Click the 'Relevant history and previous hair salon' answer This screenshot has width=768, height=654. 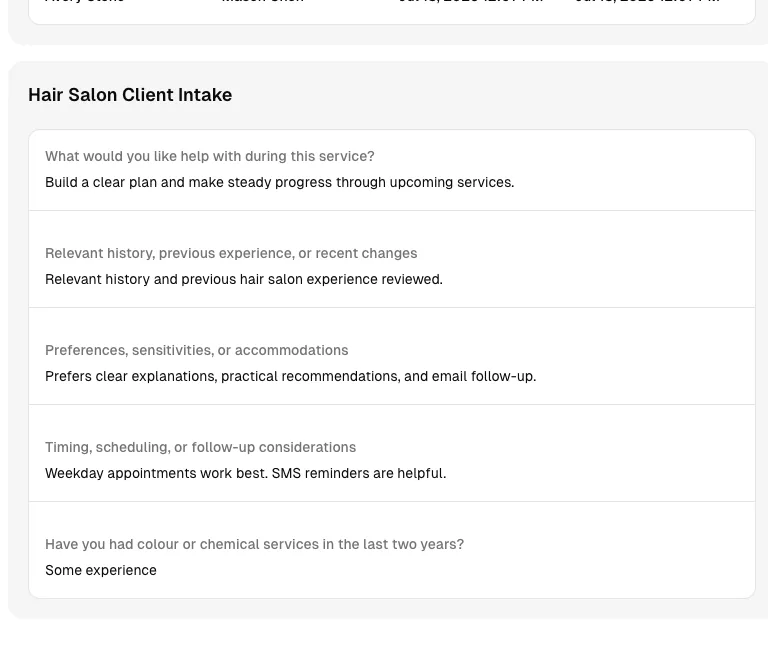point(244,279)
